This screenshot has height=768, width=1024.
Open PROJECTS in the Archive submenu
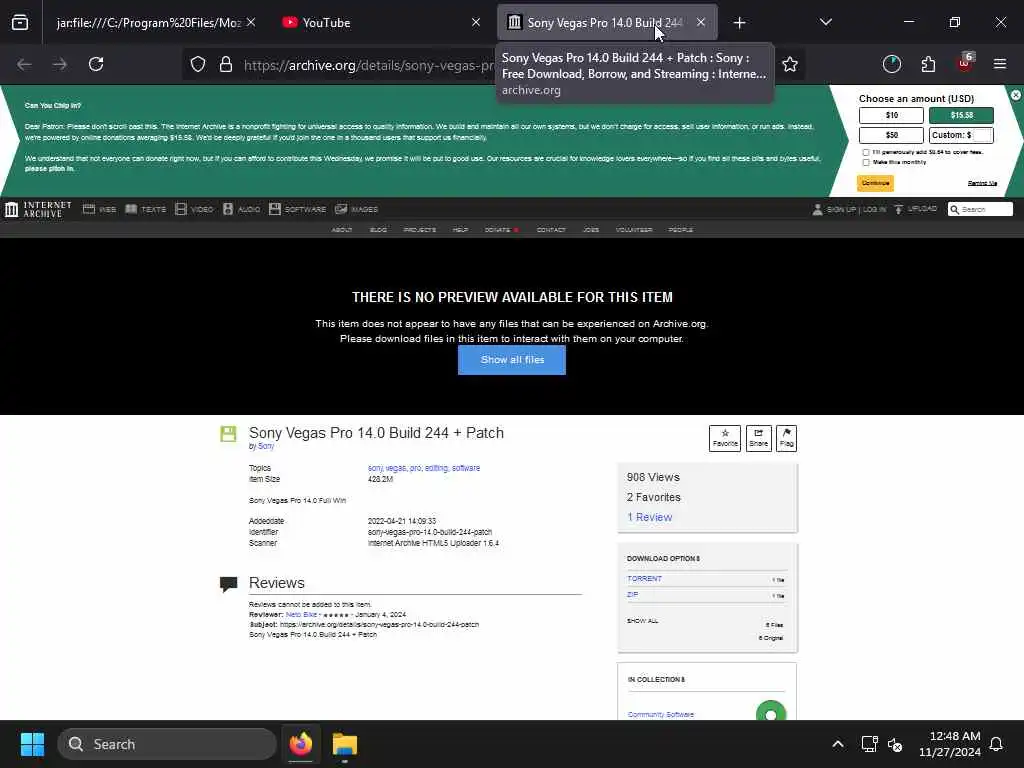point(419,230)
